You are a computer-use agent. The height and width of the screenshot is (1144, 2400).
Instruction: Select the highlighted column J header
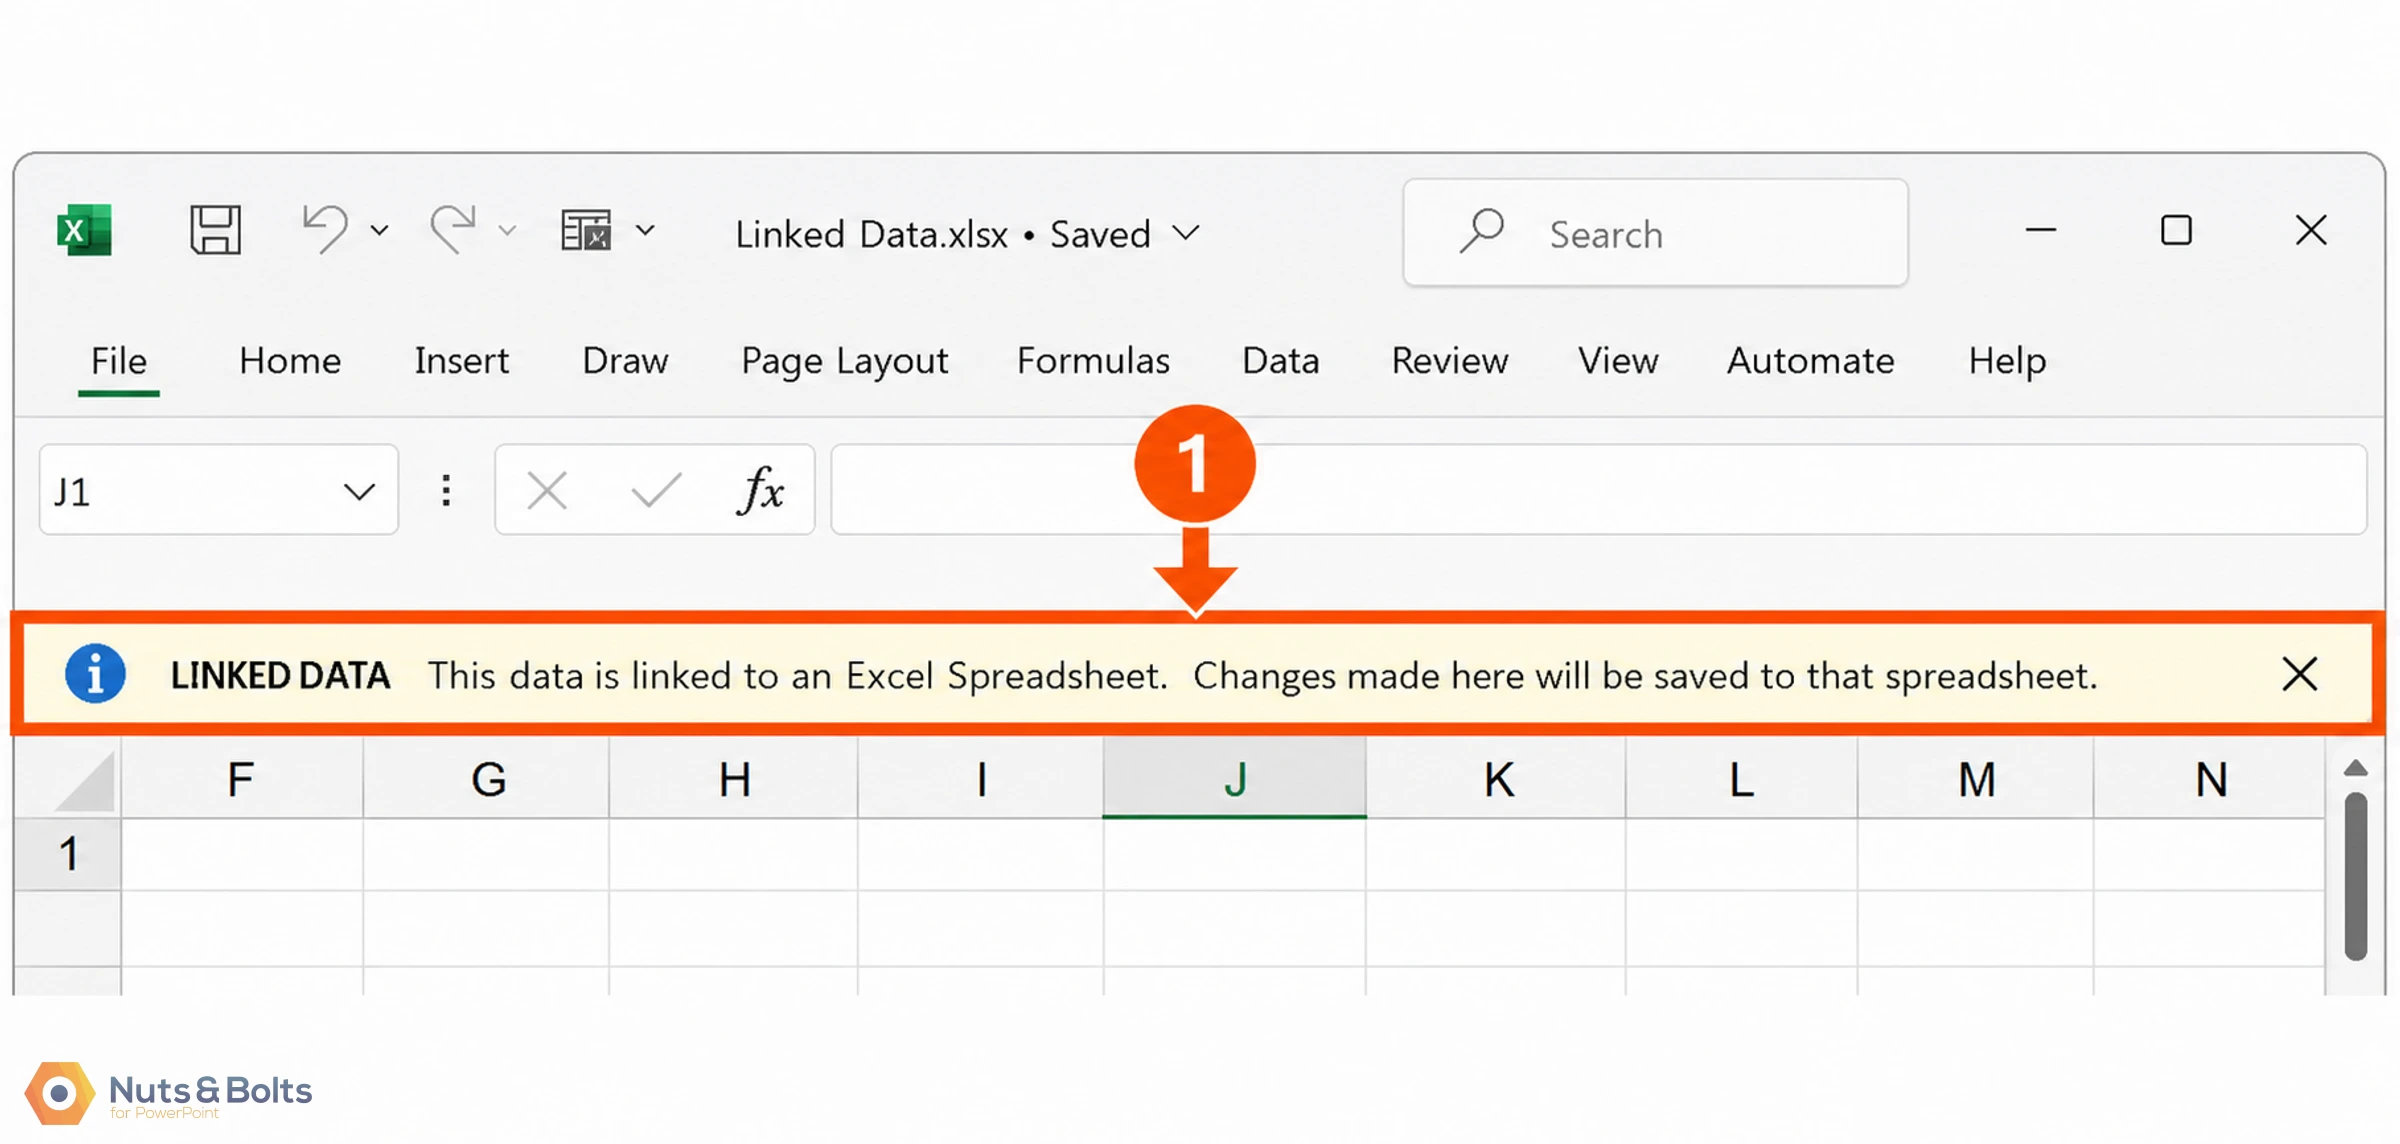(1235, 780)
